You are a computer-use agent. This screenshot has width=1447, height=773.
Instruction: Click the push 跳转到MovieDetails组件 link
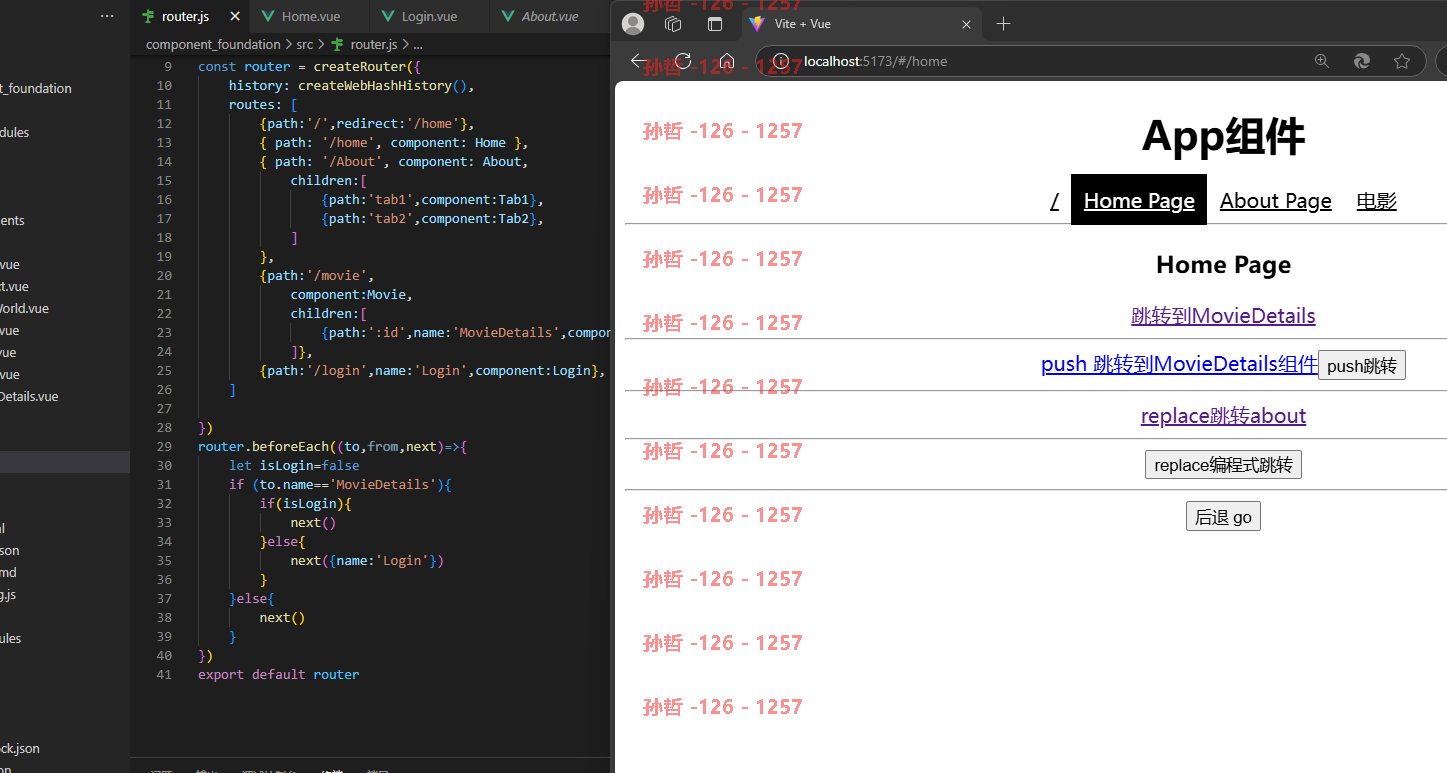[x=1179, y=365]
